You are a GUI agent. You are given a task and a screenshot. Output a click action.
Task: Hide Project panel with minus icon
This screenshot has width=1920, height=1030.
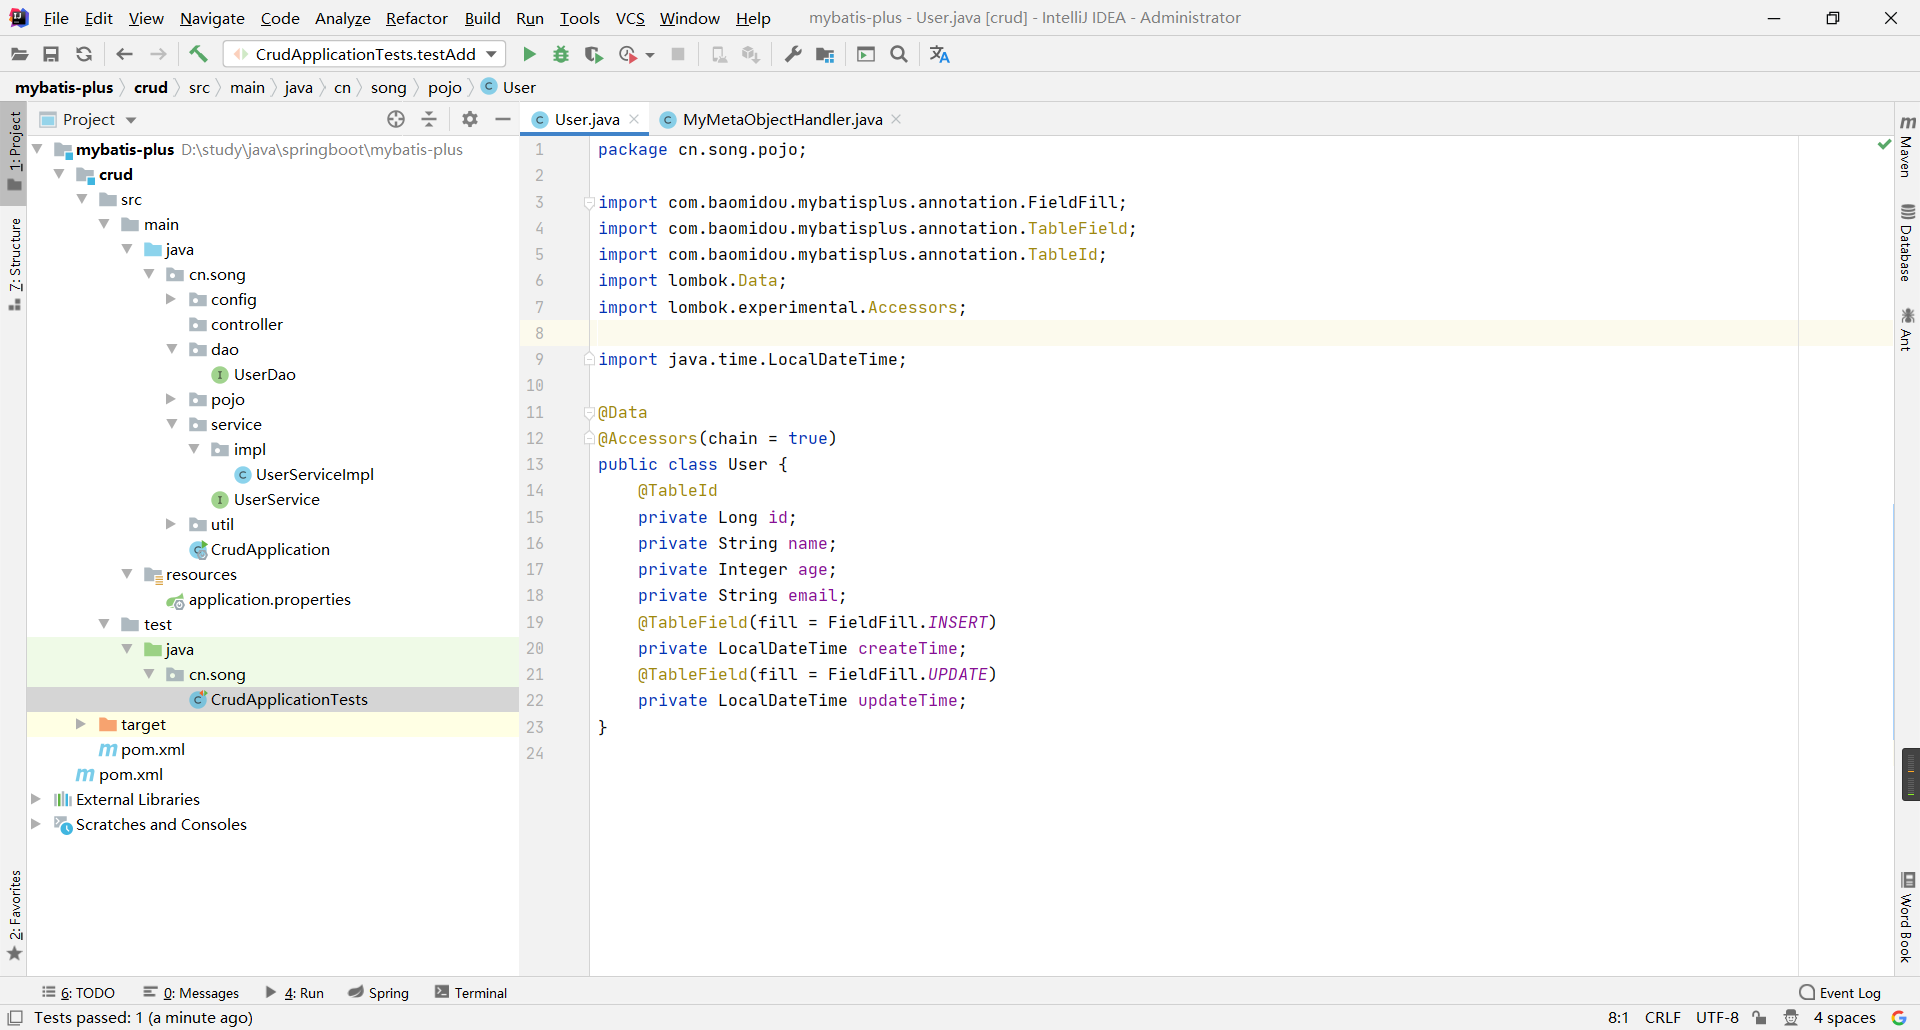coord(503,119)
